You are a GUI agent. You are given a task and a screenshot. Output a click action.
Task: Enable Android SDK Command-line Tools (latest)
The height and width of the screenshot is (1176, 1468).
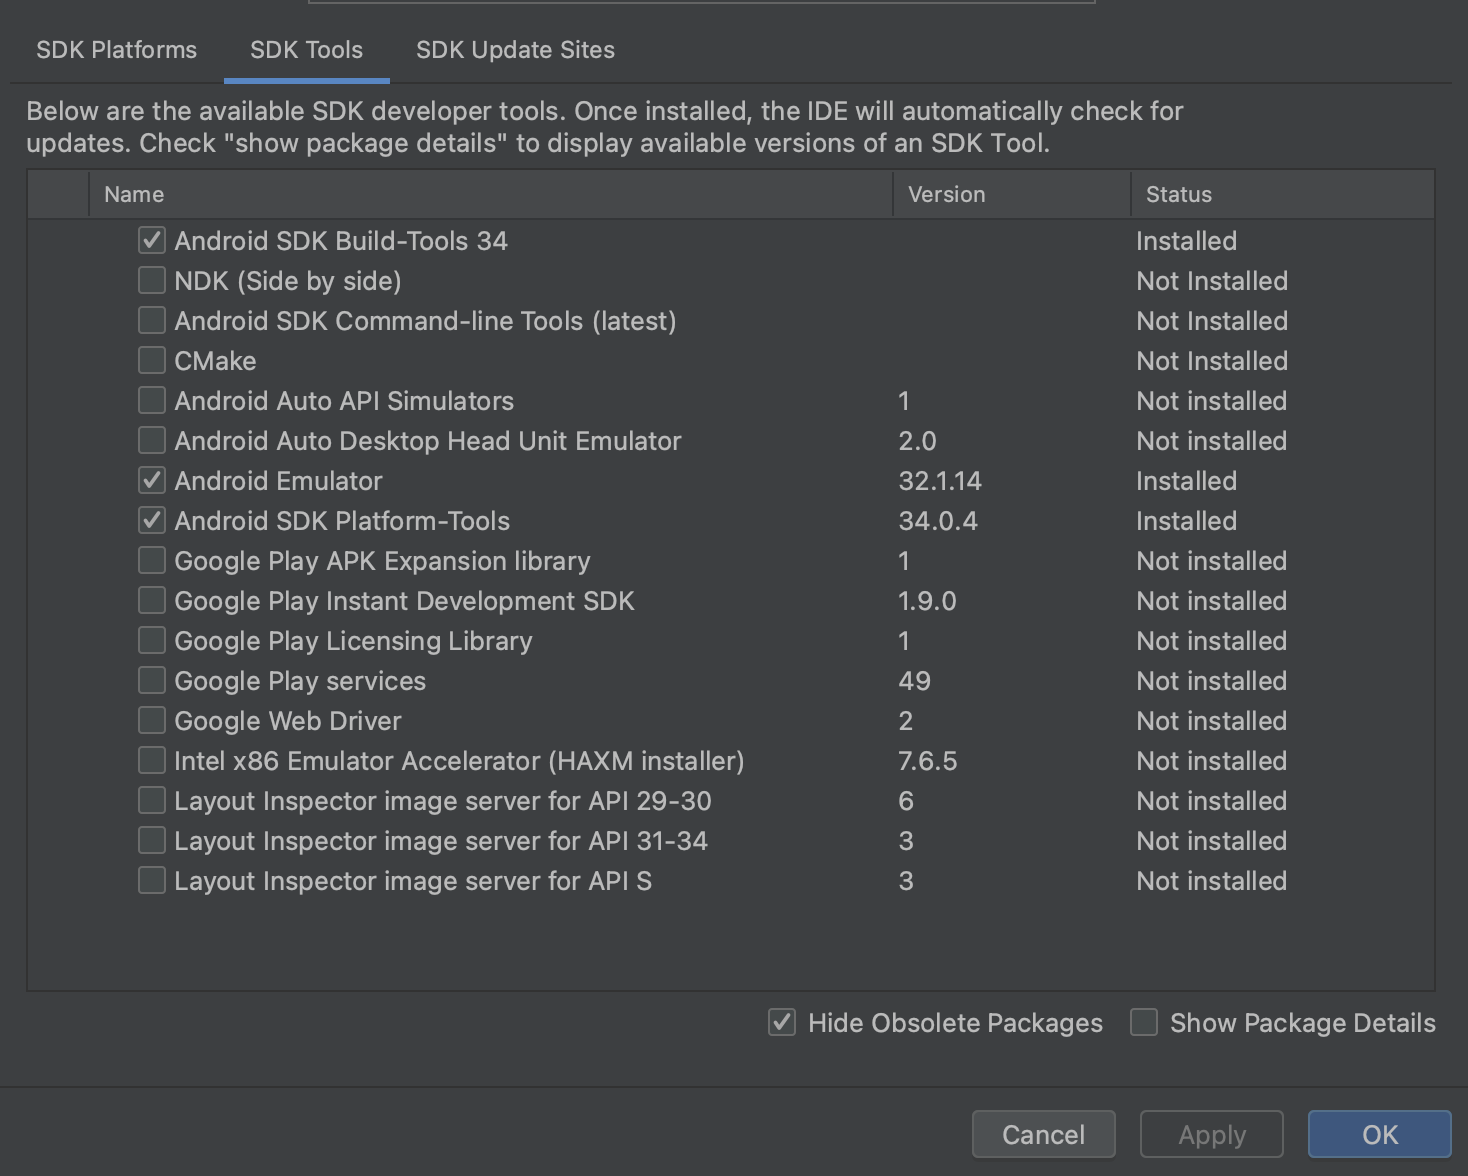pyautogui.click(x=152, y=321)
